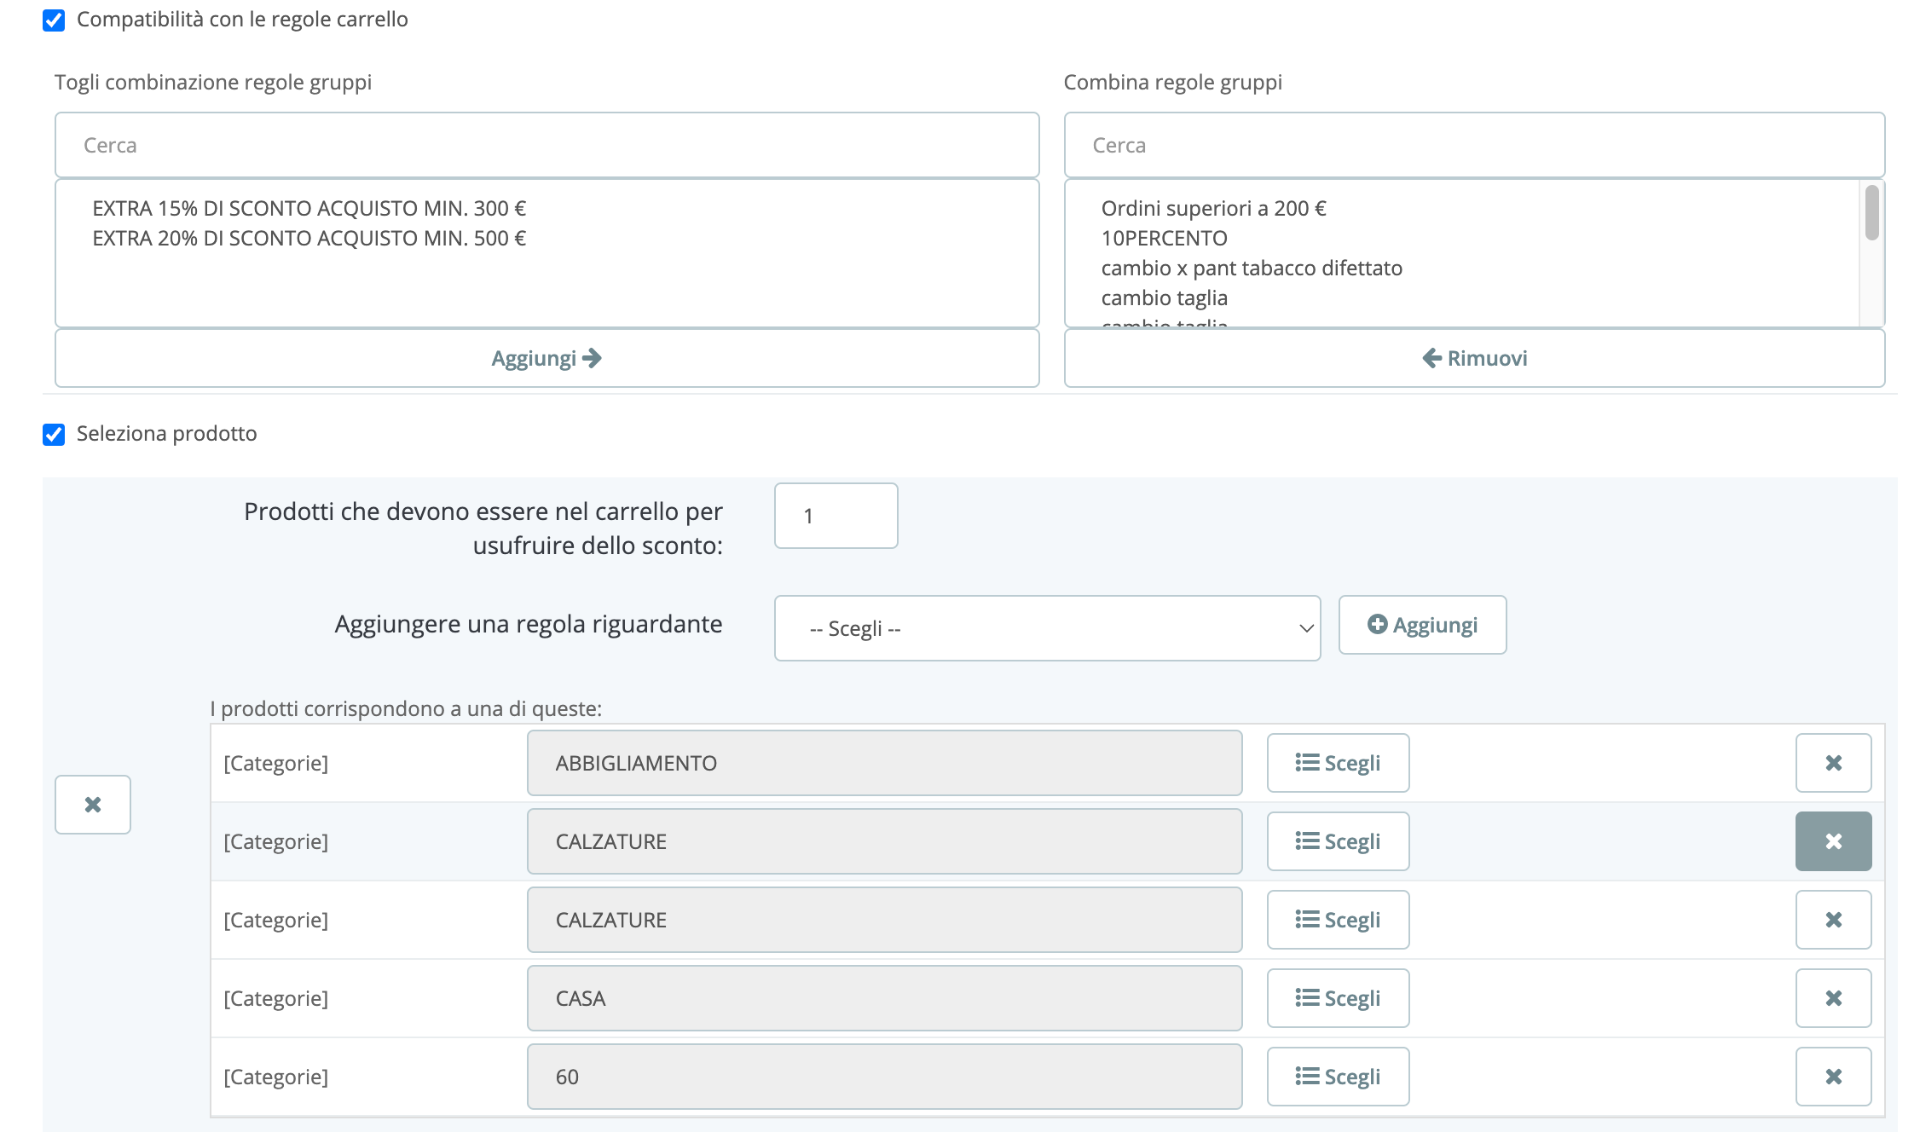Click the highlighted X beside first CALZATURE
Image resolution: width=1920 pixels, height=1132 pixels.
[1832, 841]
